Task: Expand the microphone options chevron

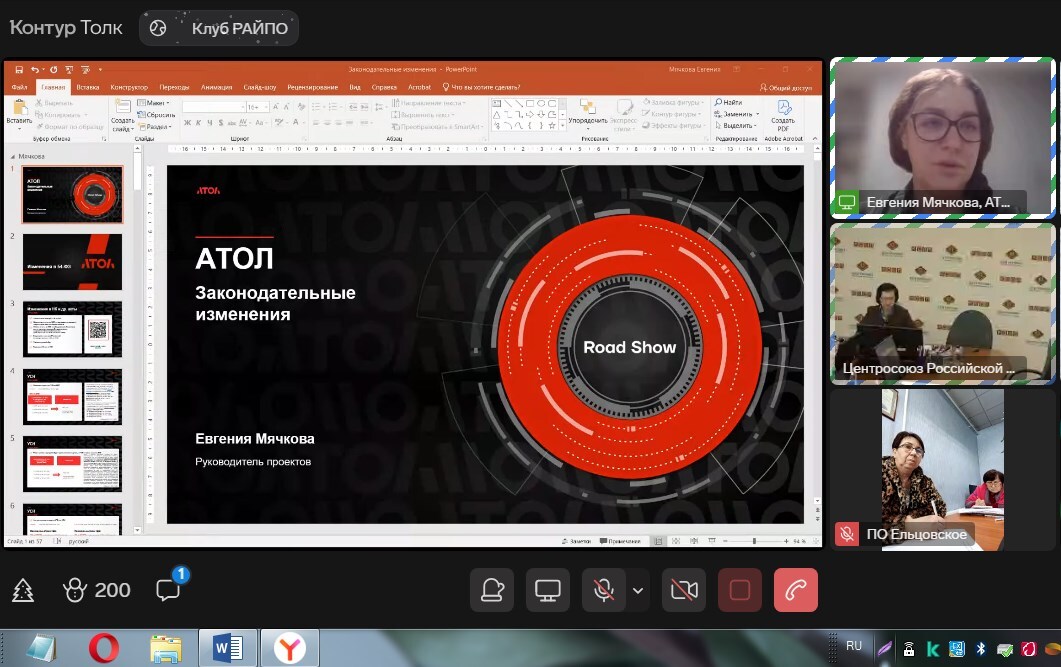Action: (x=637, y=591)
